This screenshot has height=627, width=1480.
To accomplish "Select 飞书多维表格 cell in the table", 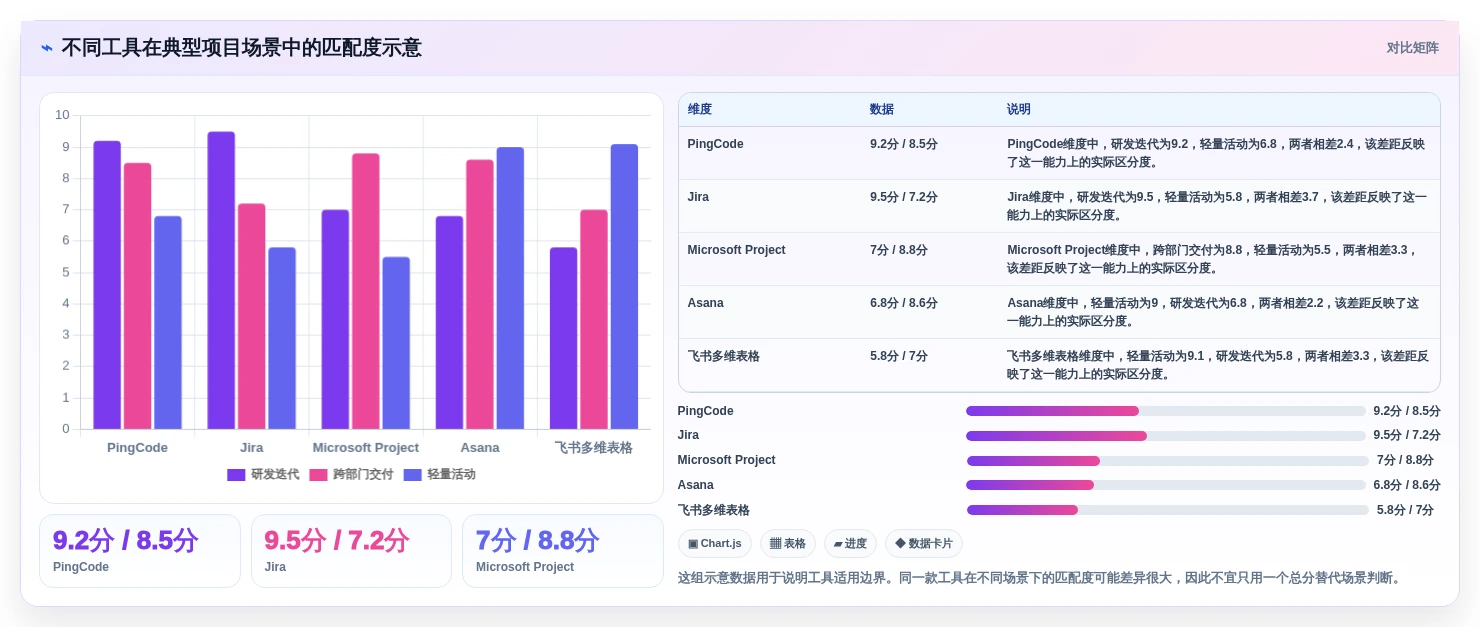I will (723, 356).
